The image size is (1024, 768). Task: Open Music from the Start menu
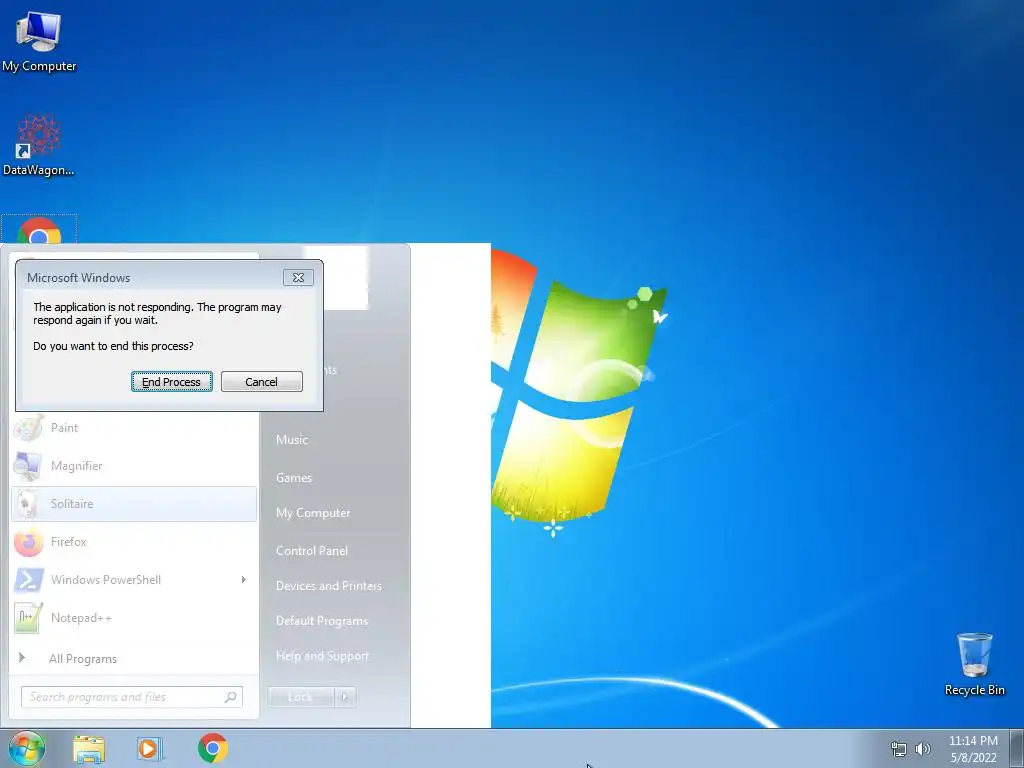pyautogui.click(x=292, y=440)
